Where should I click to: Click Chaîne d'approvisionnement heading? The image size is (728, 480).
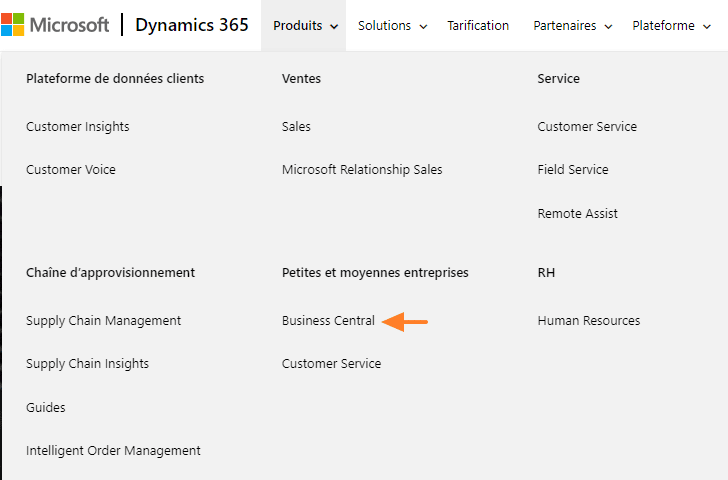(110, 273)
